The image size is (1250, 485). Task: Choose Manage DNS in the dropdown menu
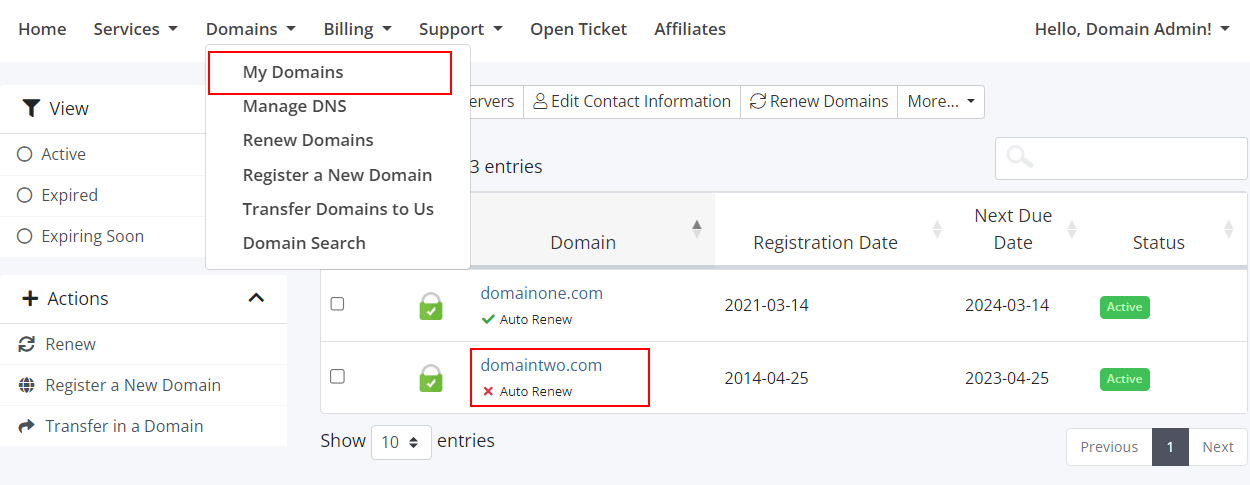294,106
